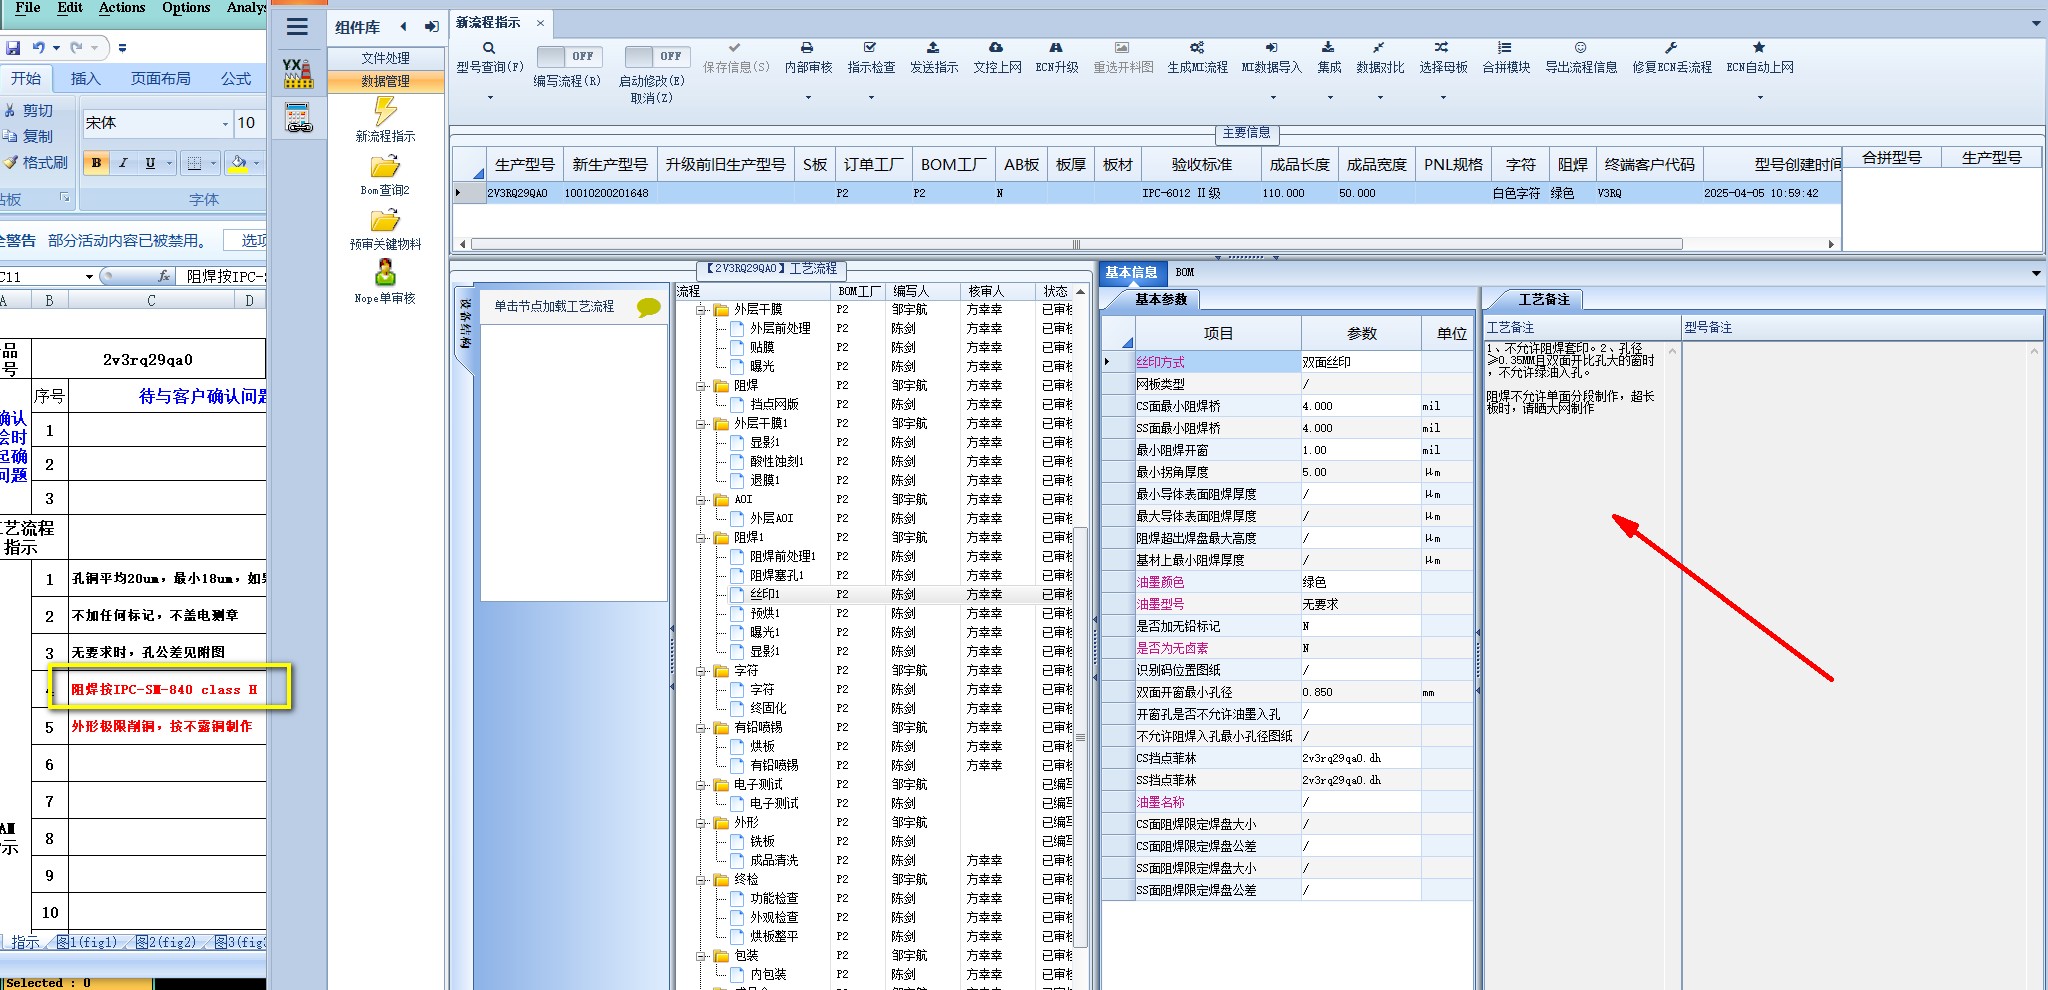Collapse the 有铅喷锡 tree node

702,728
